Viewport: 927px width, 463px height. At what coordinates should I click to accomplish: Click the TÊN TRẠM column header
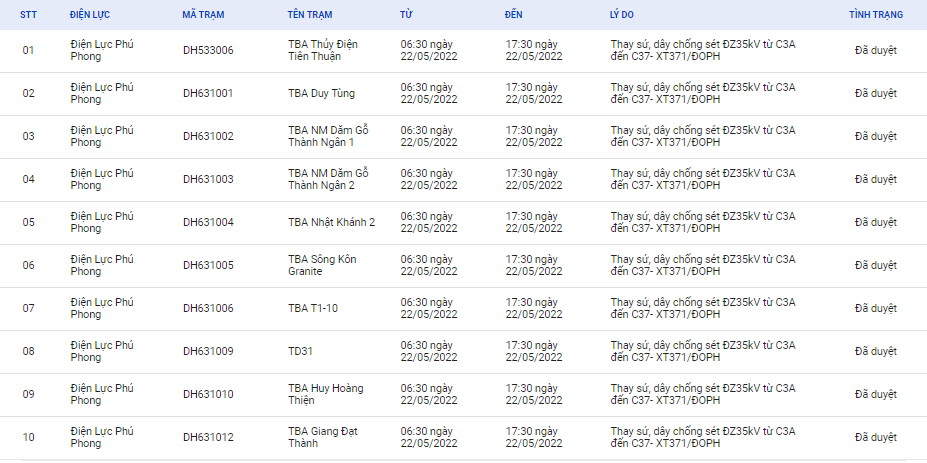[310, 15]
